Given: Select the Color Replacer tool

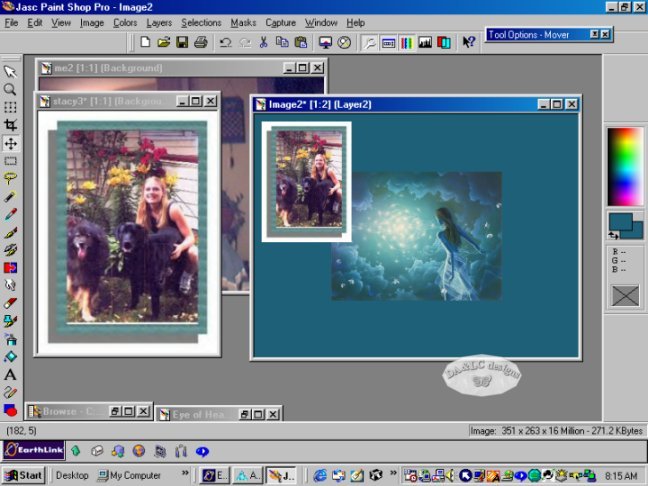Looking at the screenshot, I should pyautogui.click(x=10, y=267).
